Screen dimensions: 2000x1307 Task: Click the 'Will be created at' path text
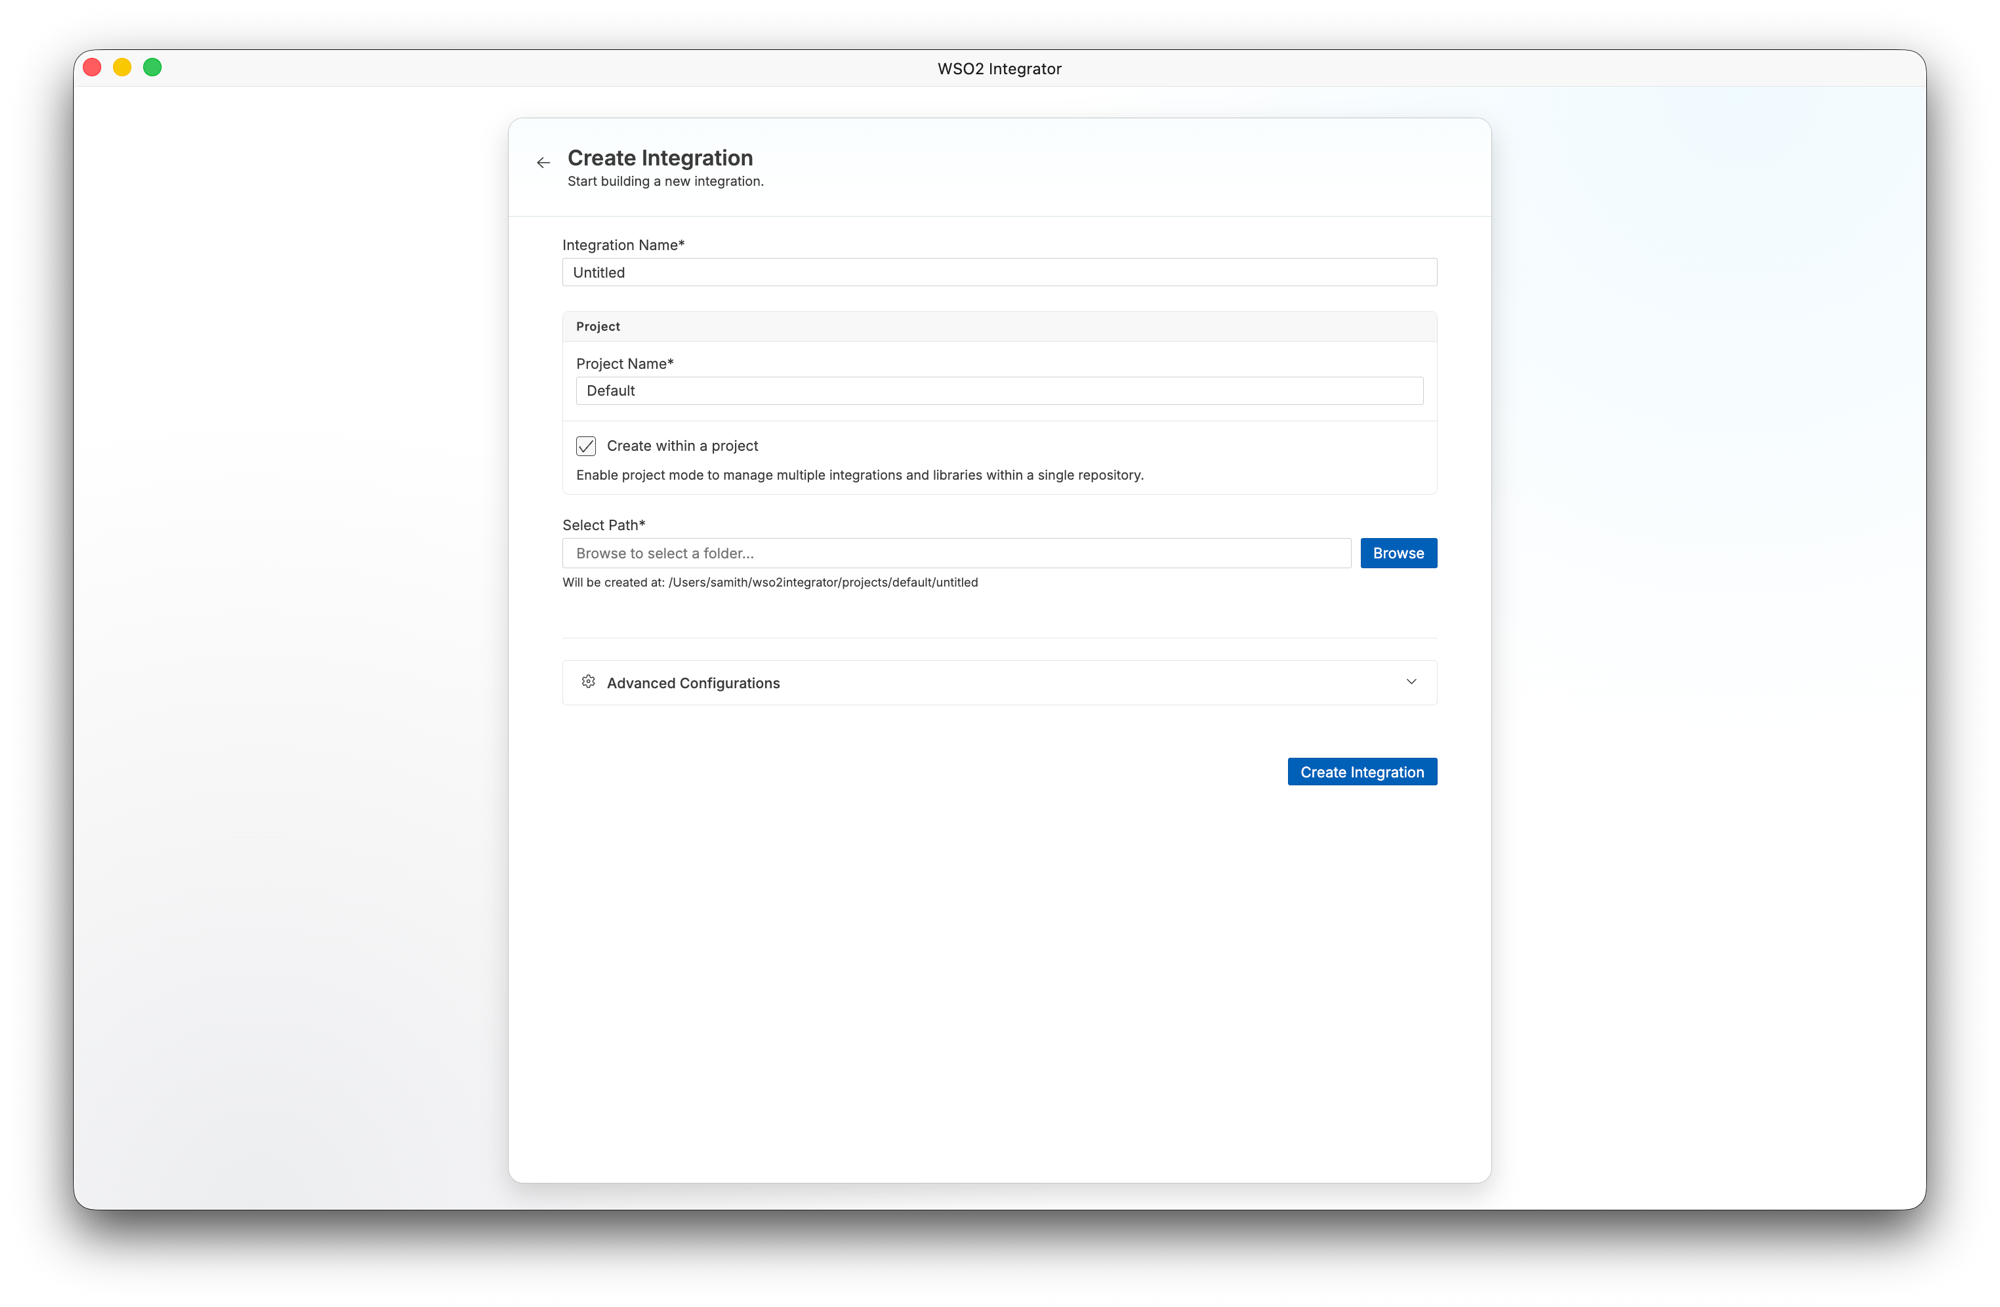pos(770,582)
